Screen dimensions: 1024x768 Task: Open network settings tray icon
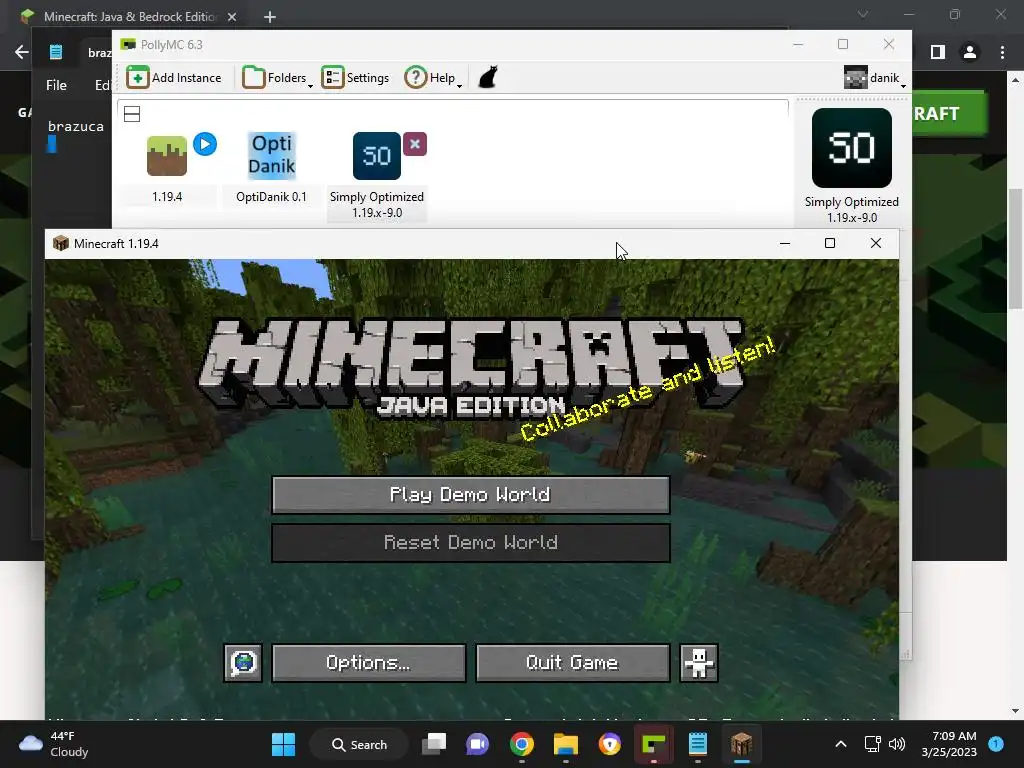(x=872, y=744)
